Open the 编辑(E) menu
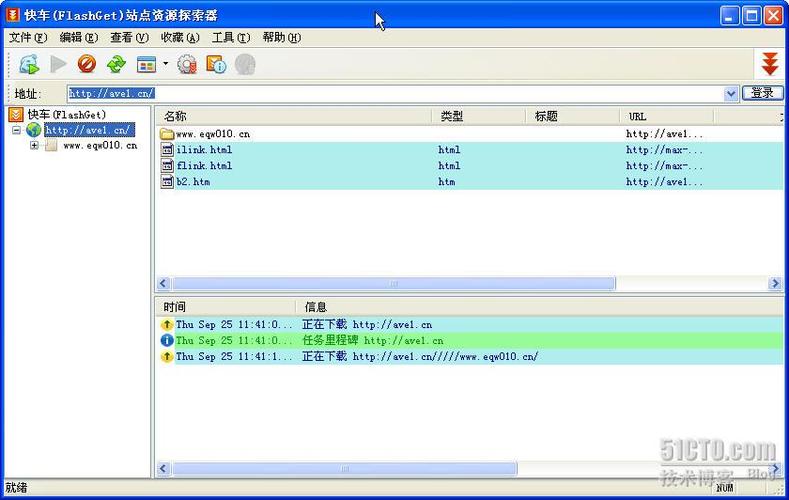Viewport: 789px width, 500px height. [78, 38]
